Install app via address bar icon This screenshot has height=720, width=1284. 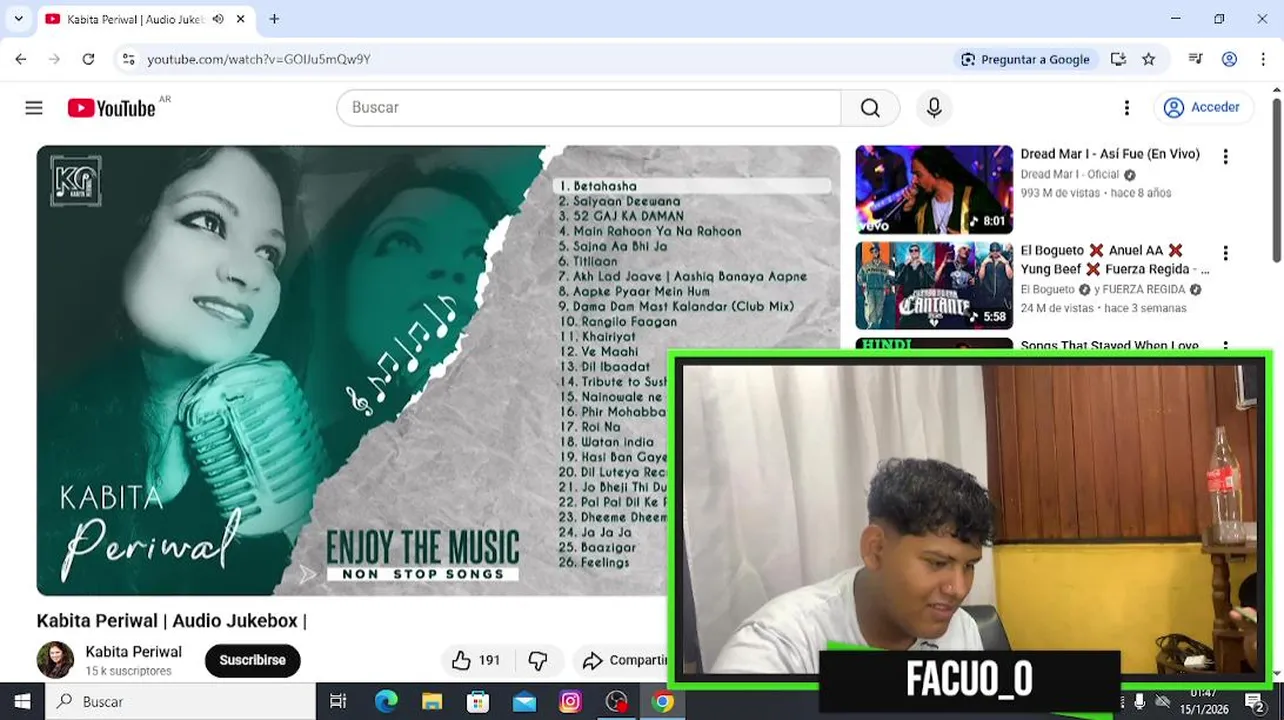tap(1118, 59)
